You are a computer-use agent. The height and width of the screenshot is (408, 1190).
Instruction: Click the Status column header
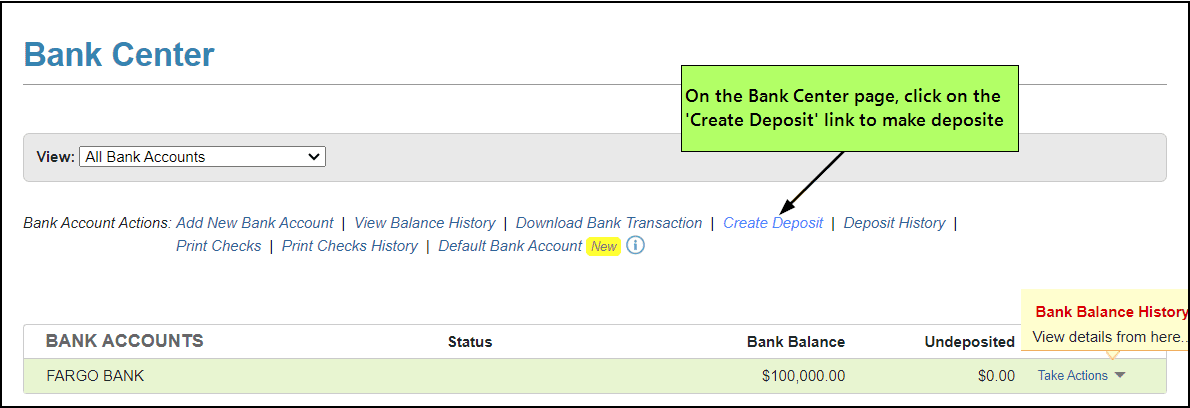[x=470, y=342]
